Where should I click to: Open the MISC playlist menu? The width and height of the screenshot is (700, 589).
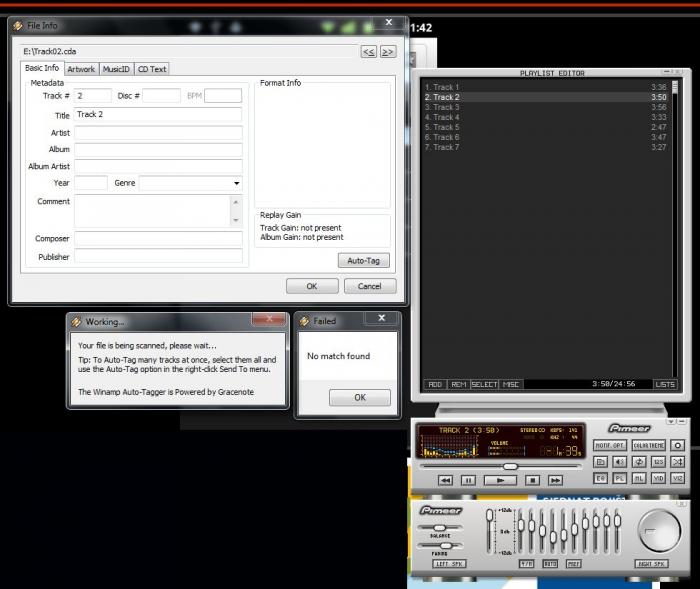(510, 384)
